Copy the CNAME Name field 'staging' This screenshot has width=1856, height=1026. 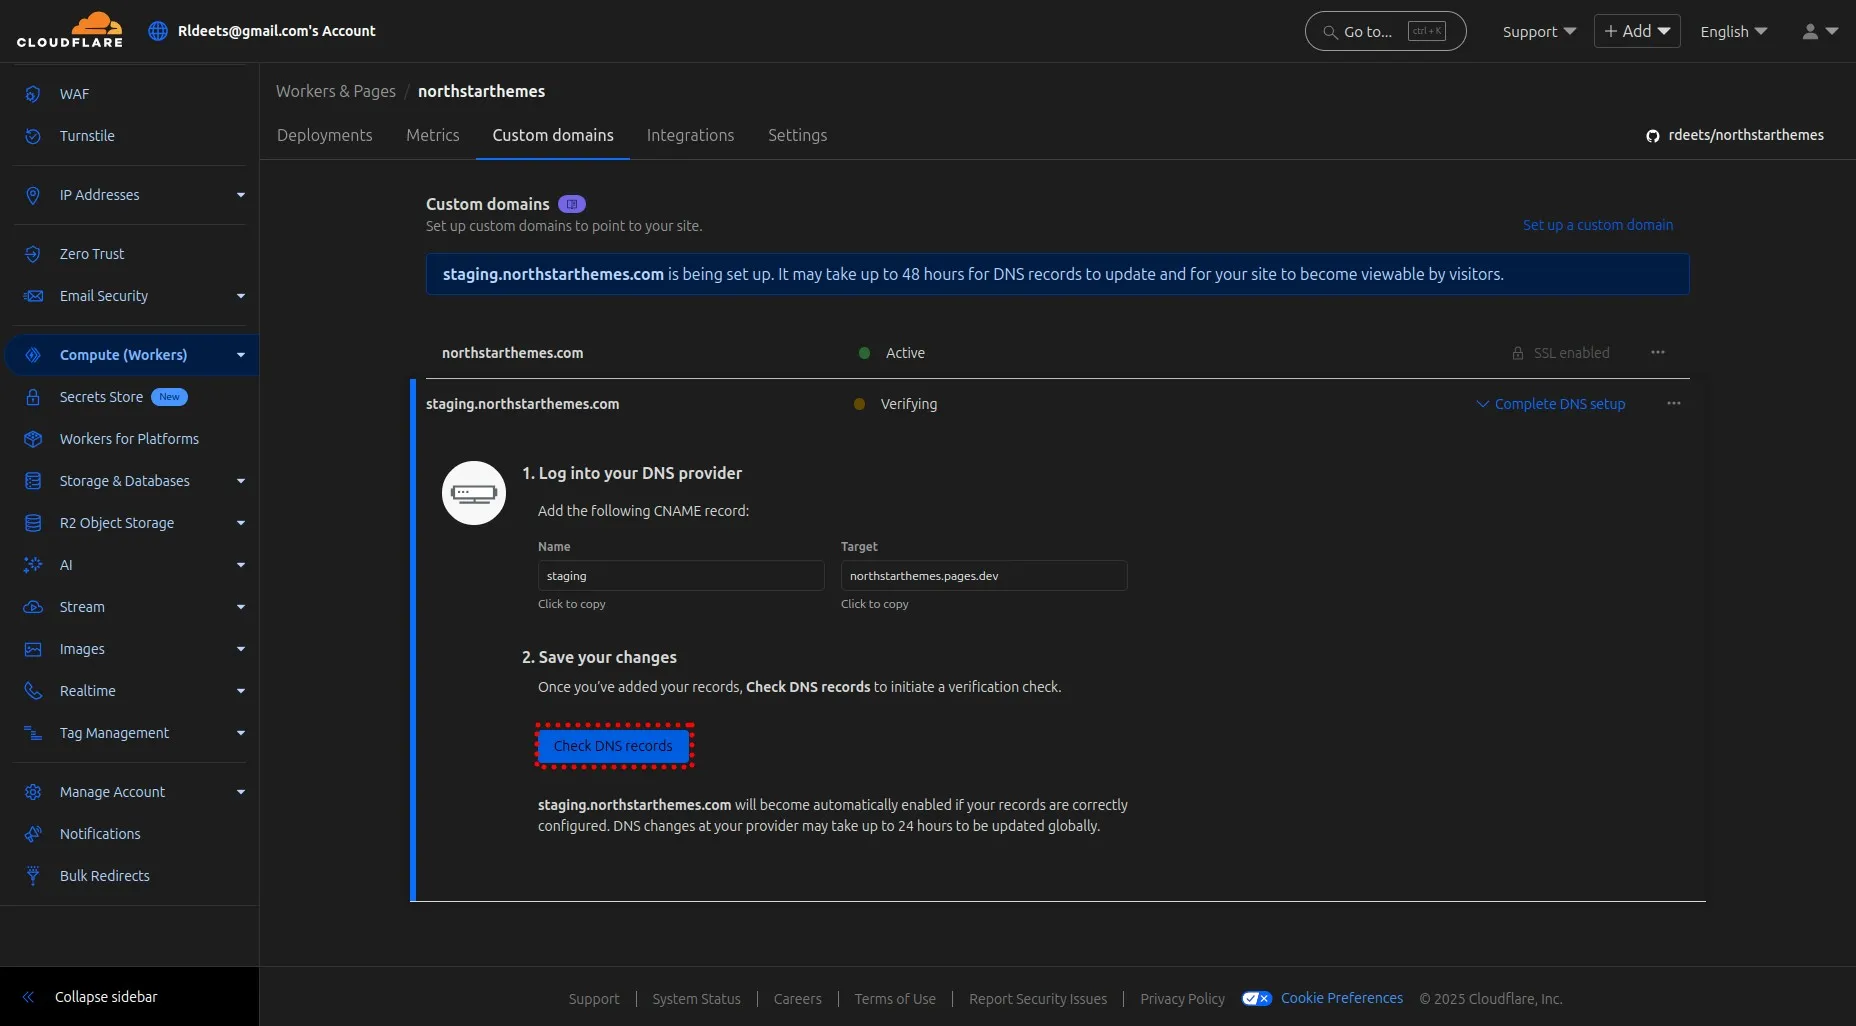click(x=681, y=576)
